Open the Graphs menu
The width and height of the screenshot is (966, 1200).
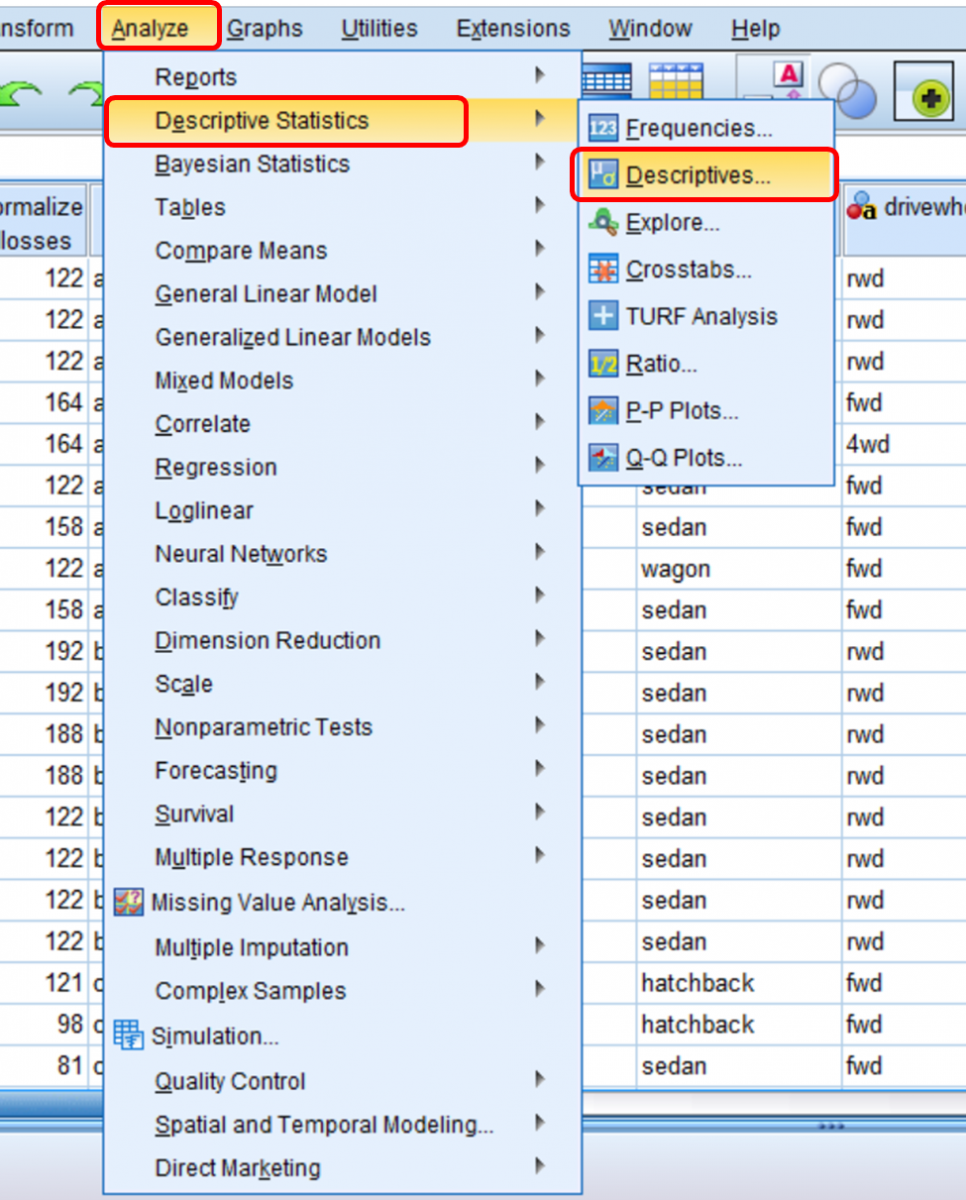pos(264,28)
